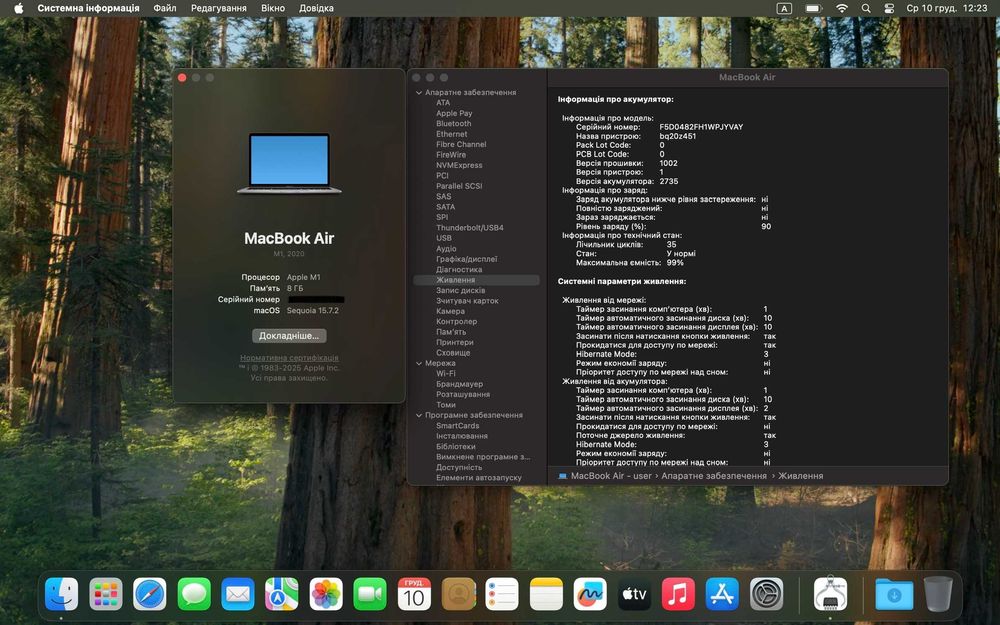
Task: Select Живлення in the sidebar
Action: coord(476,280)
